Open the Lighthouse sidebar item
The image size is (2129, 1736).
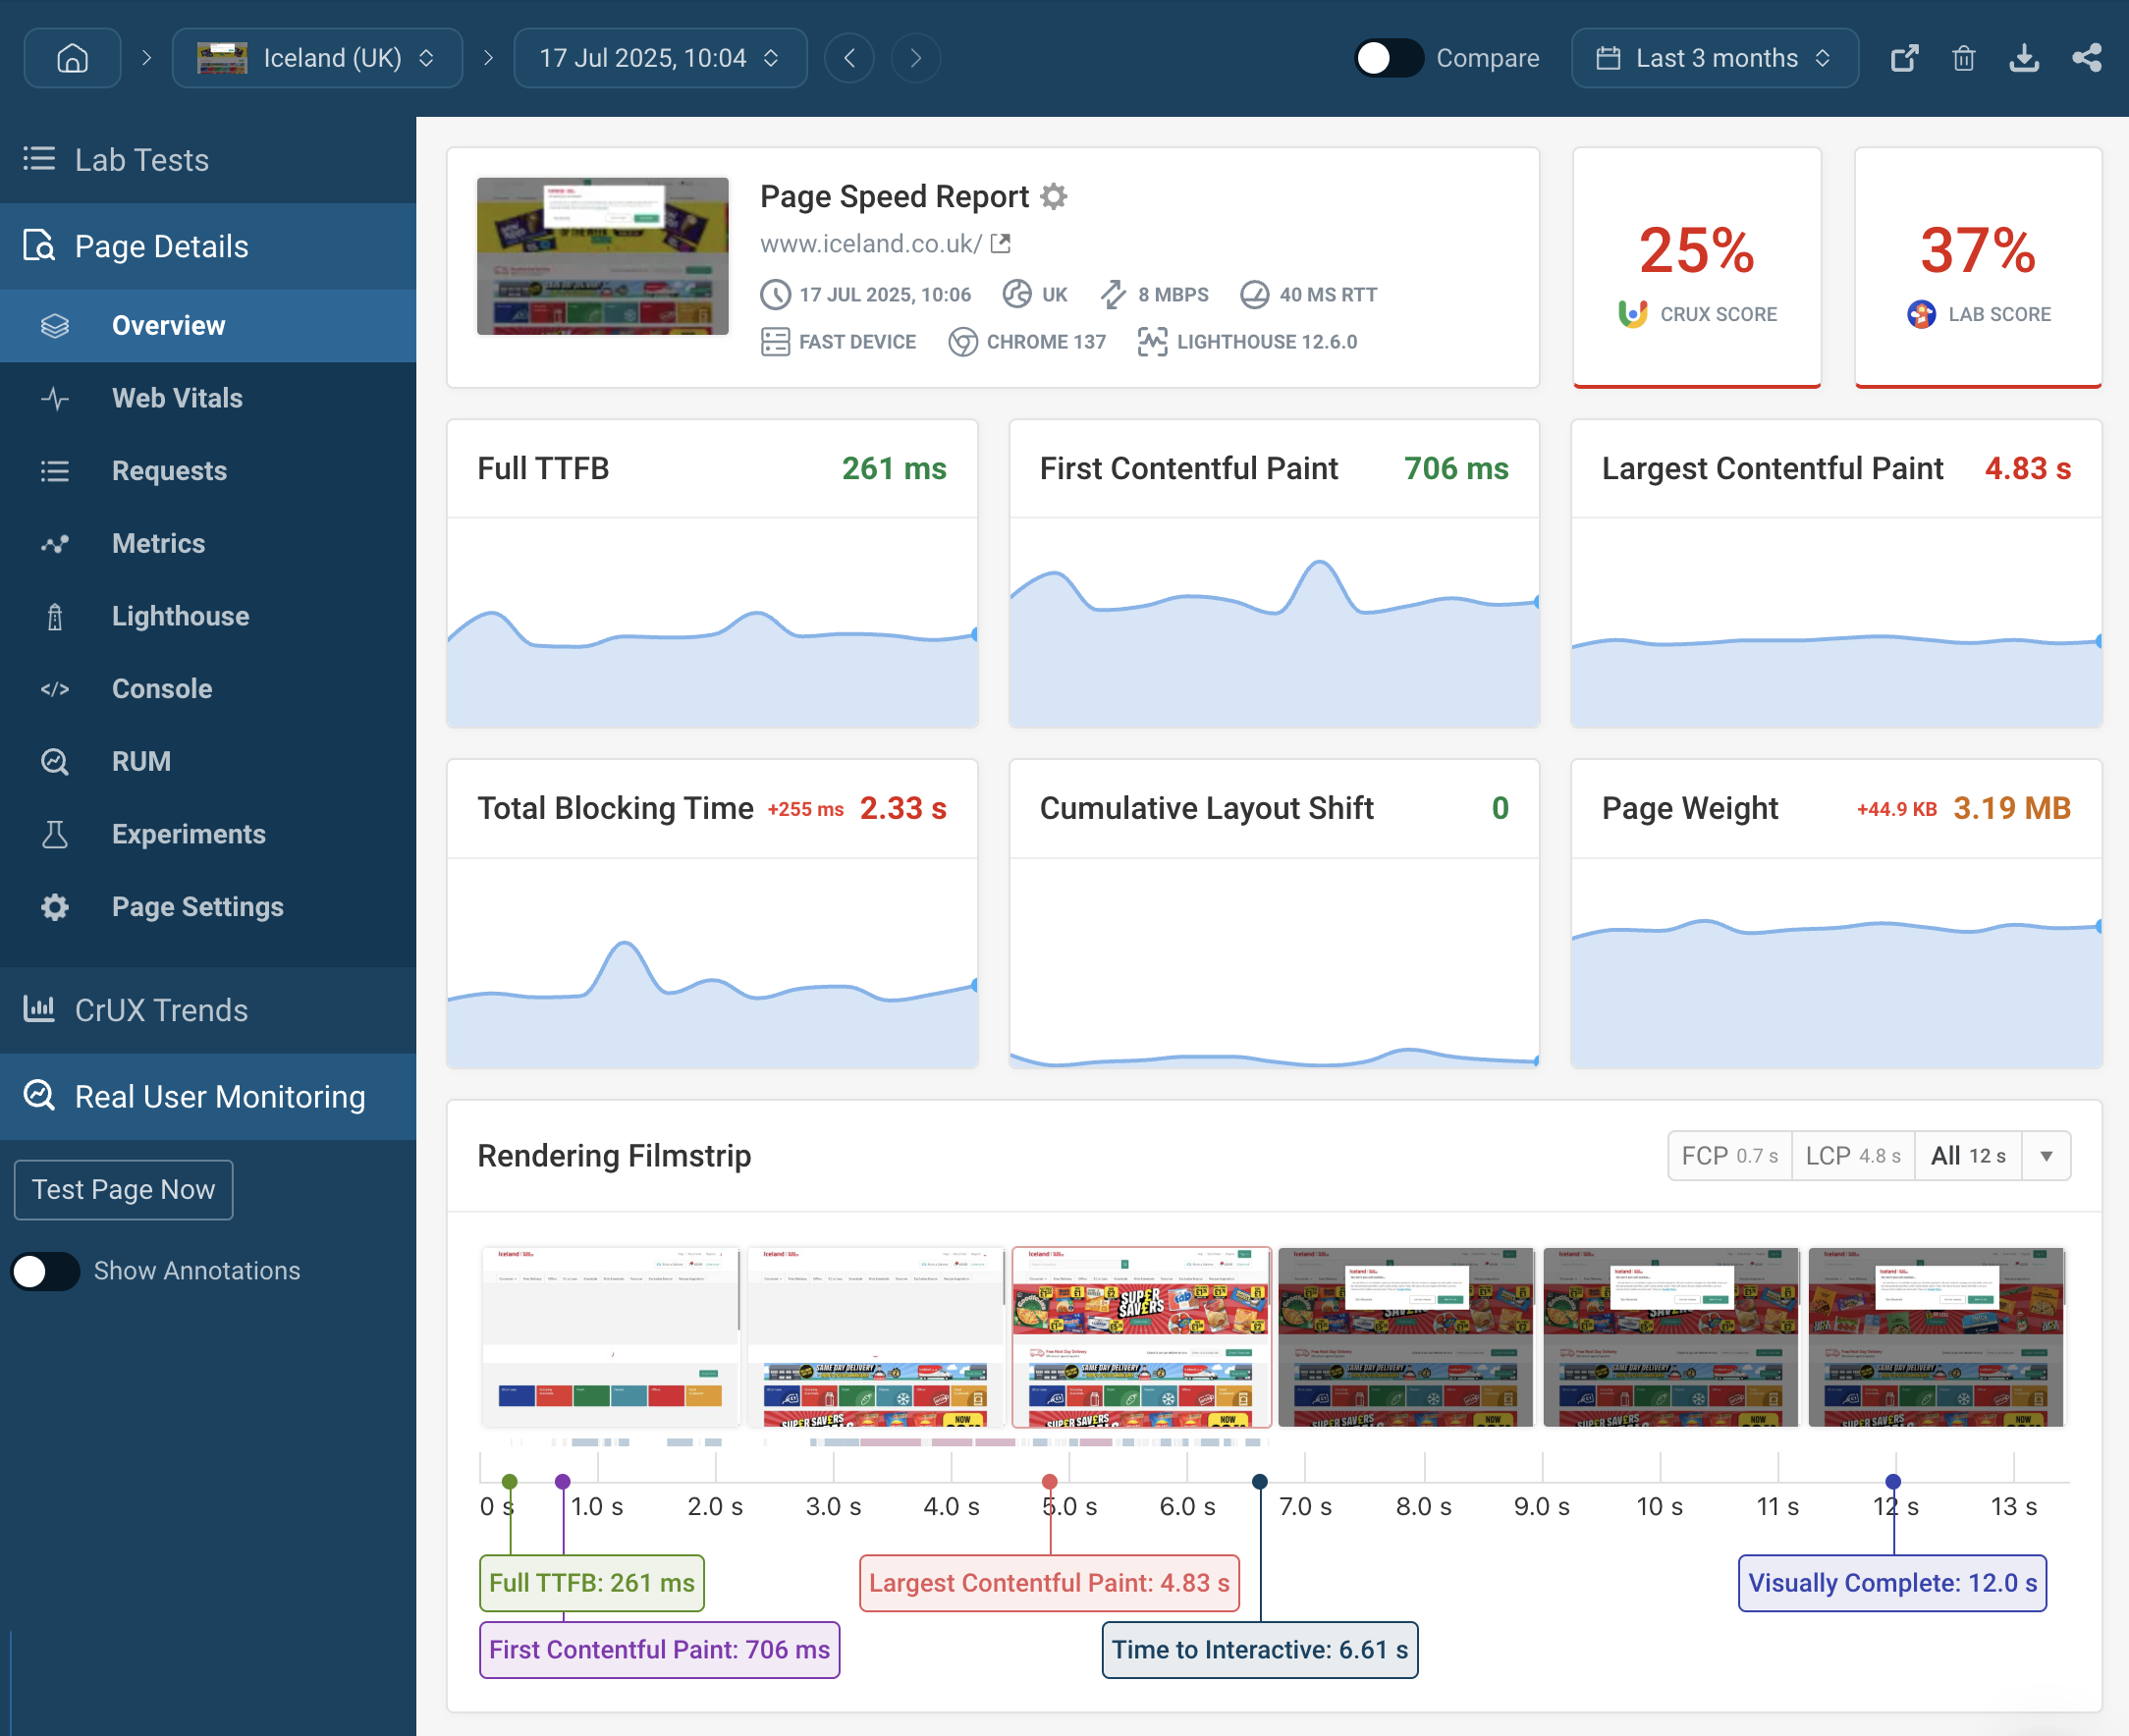pos(208,616)
